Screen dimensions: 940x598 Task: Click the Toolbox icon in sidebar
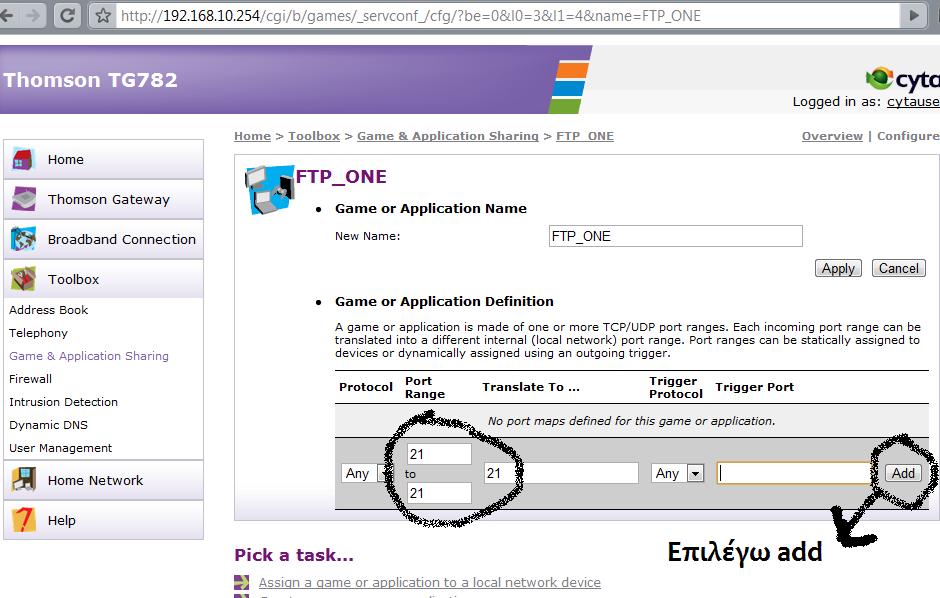(x=23, y=279)
